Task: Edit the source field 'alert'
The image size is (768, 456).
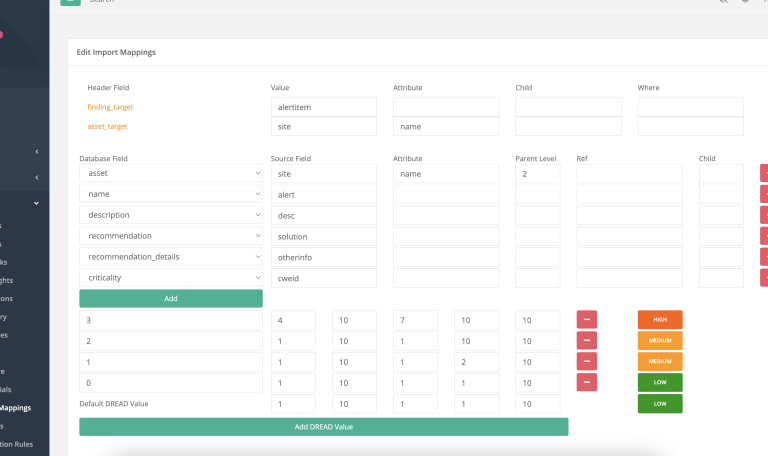Action: pos(324,194)
